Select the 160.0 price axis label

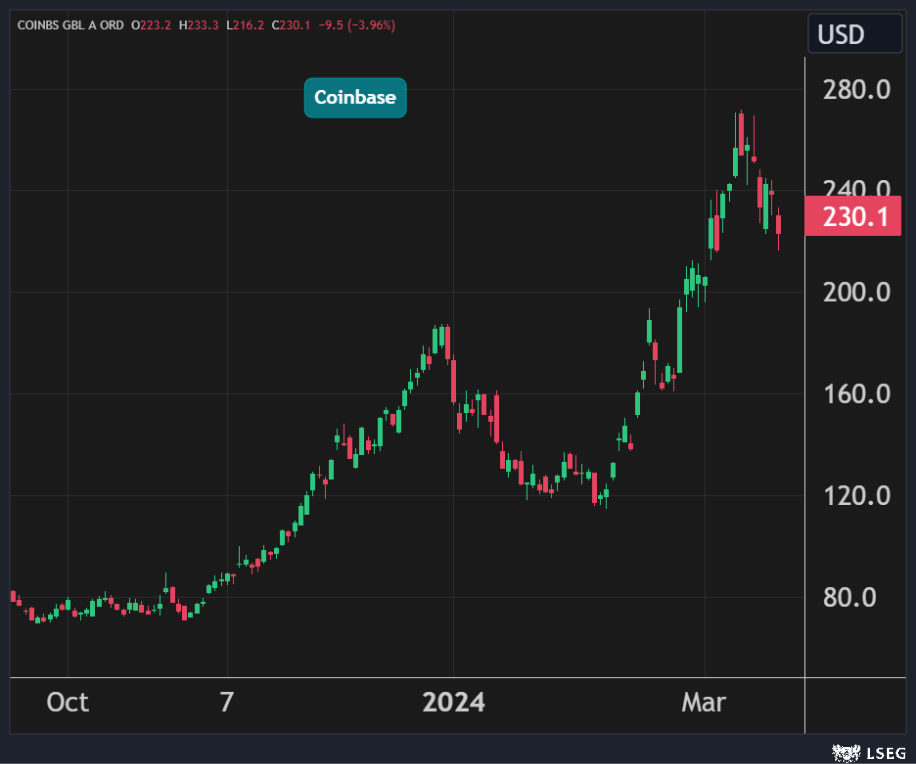[x=856, y=394]
